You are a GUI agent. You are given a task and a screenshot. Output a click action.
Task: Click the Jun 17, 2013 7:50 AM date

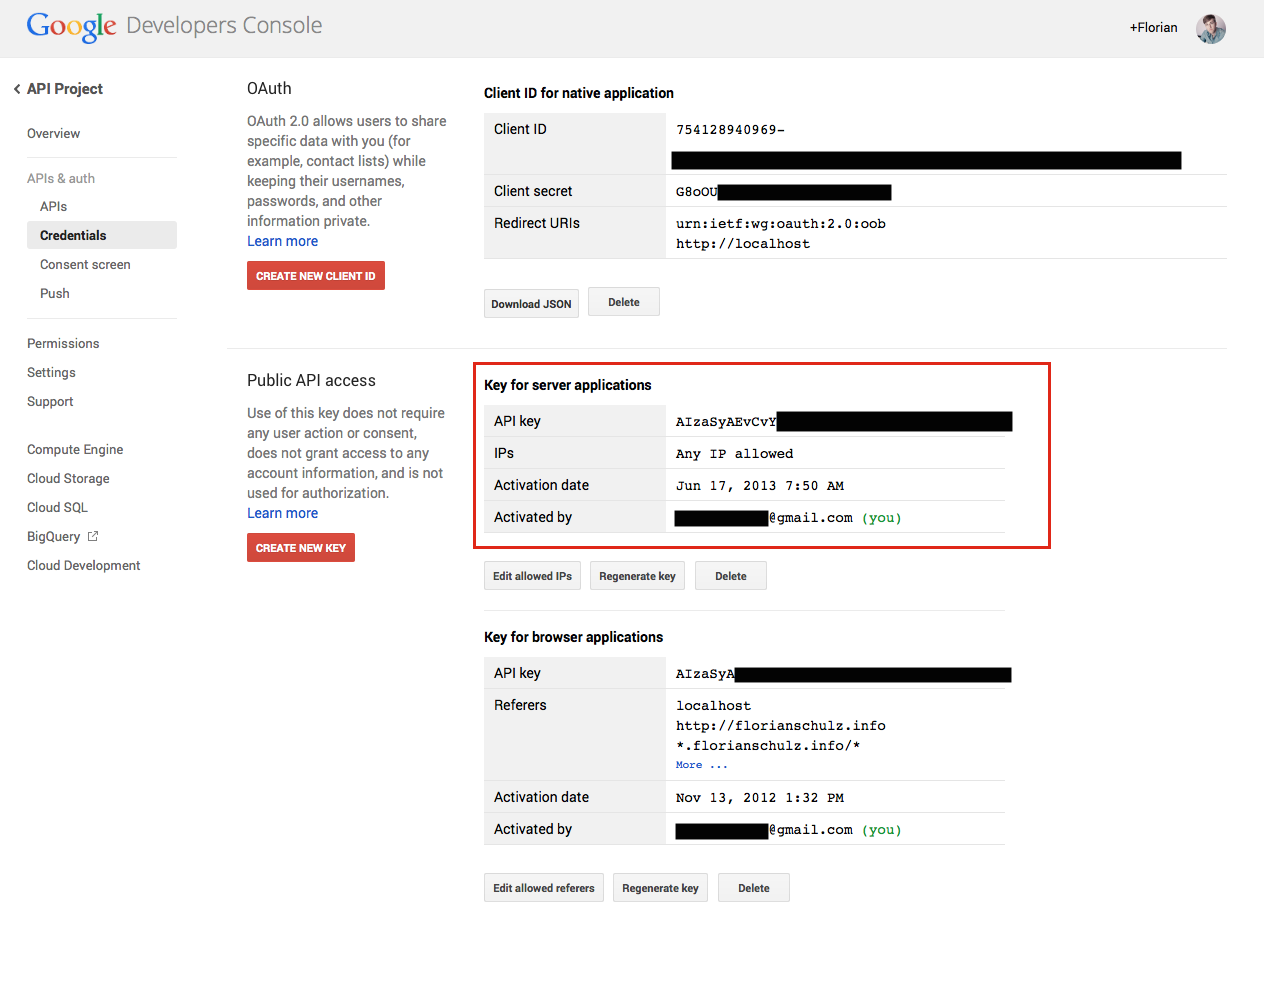pos(760,486)
